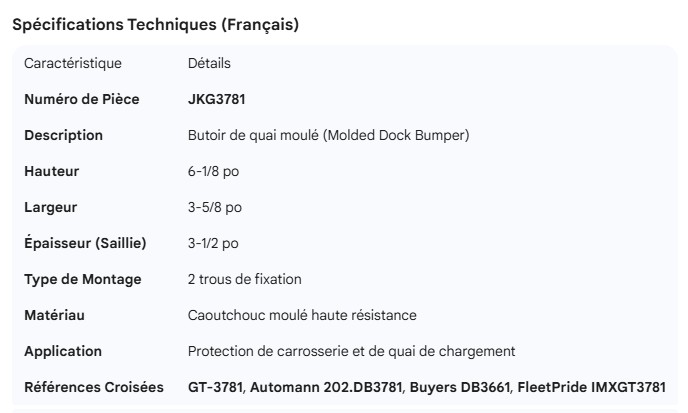This screenshot has height=413, width=688.
Task: Click the Application row label
Action: tap(63, 351)
